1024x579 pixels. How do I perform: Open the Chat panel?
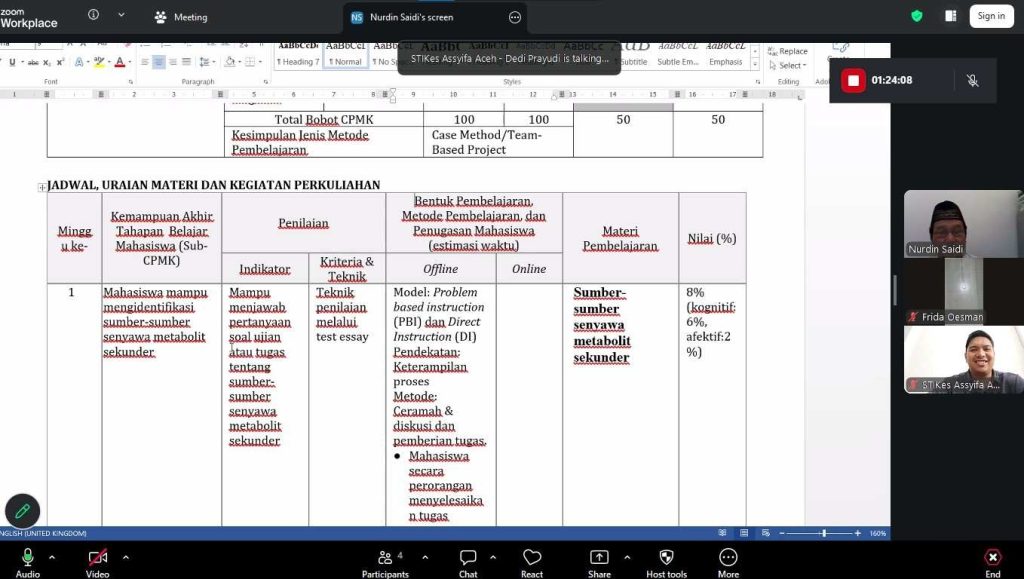click(468, 559)
